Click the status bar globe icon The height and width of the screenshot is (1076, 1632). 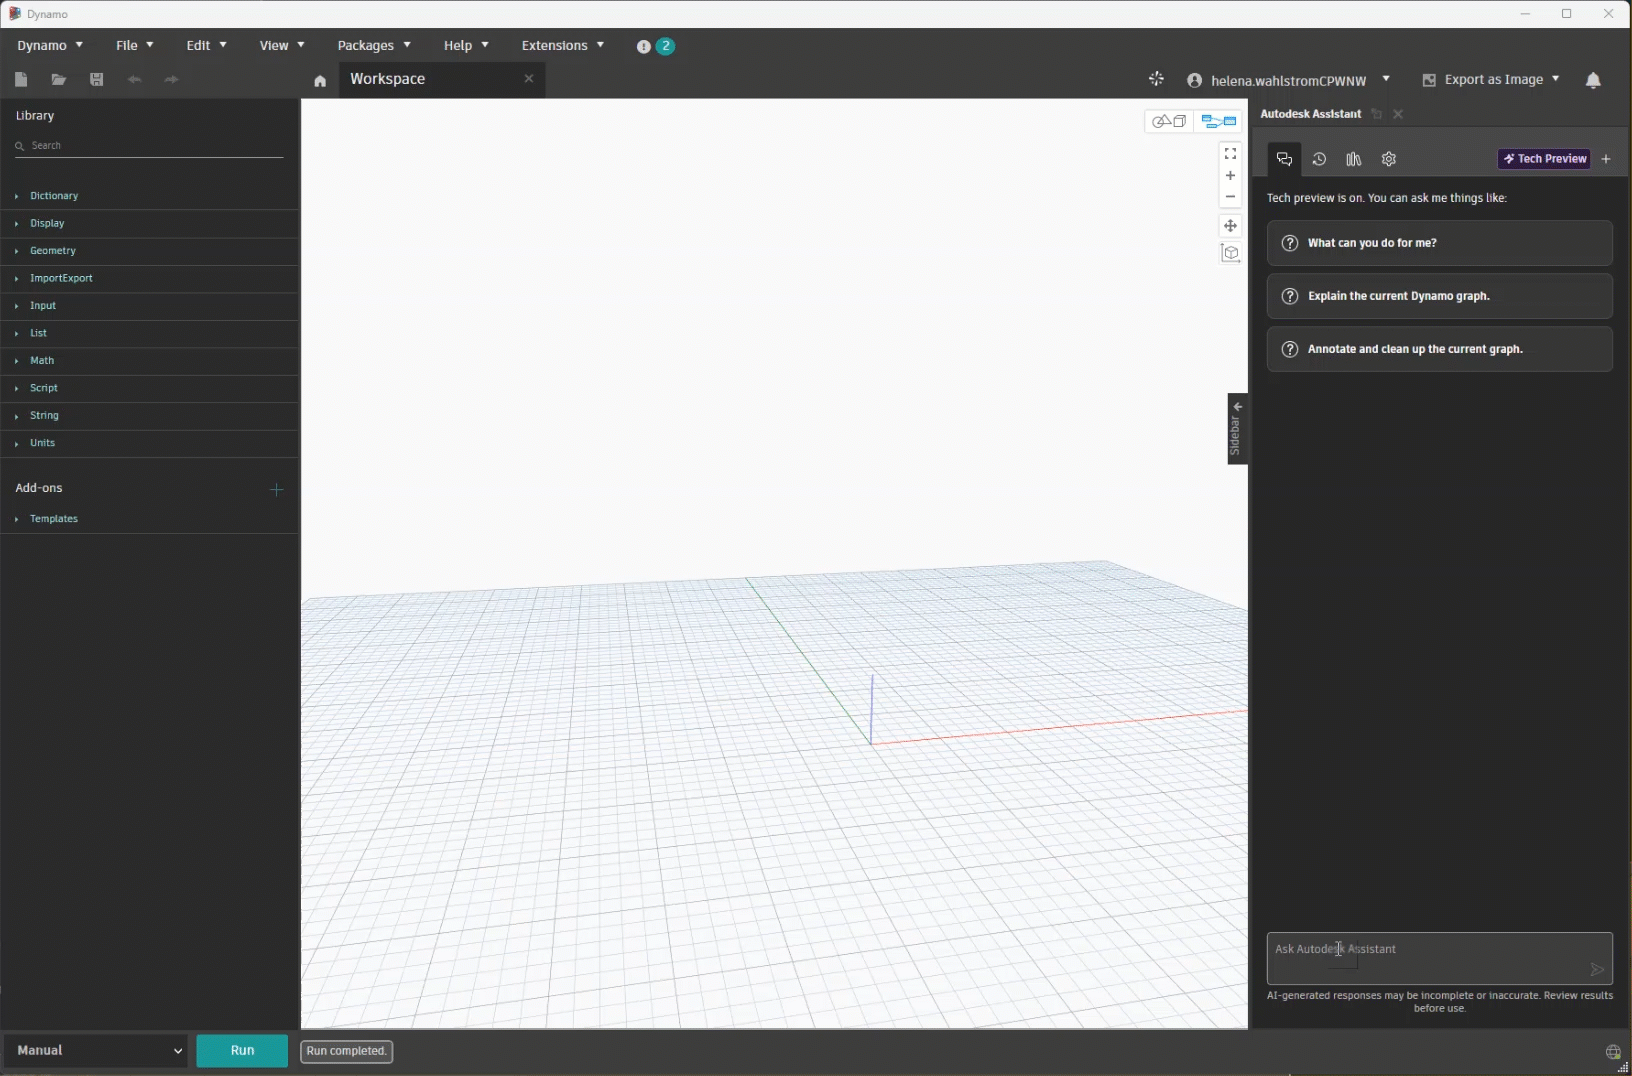[1613, 1051]
